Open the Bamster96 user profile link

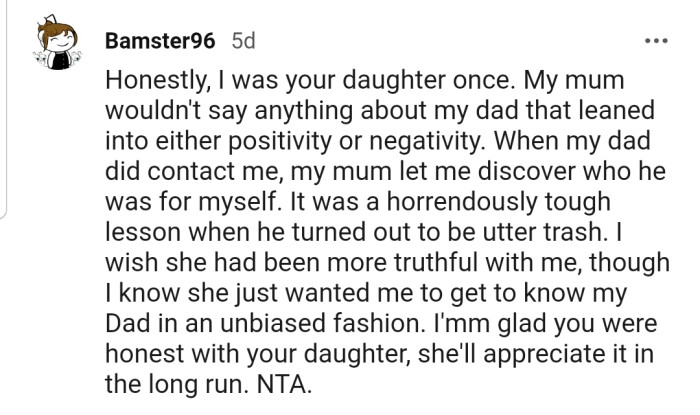(159, 43)
